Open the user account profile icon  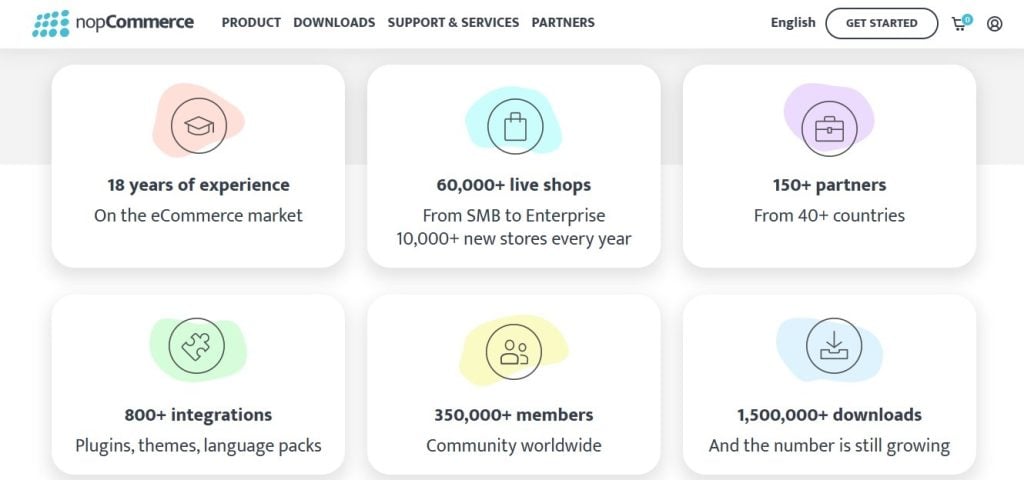(994, 24)
